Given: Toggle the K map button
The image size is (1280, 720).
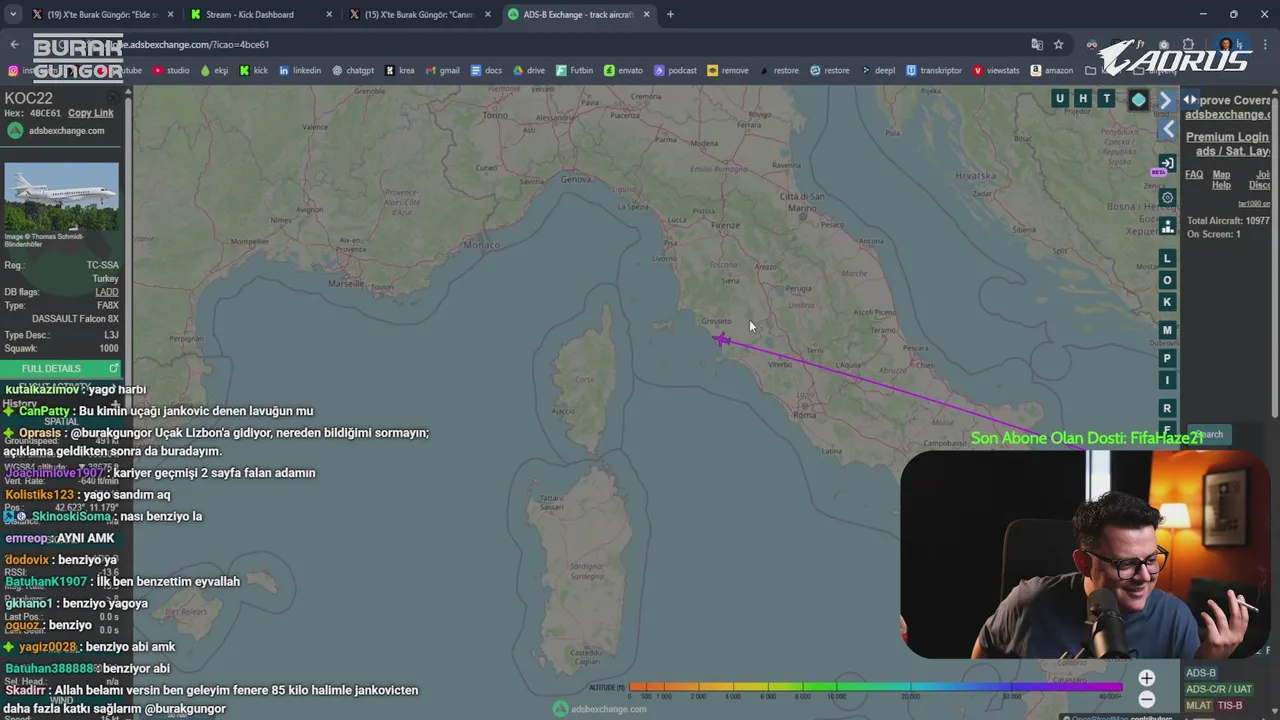Looking at the screenshot, I should pos(1167,302).
